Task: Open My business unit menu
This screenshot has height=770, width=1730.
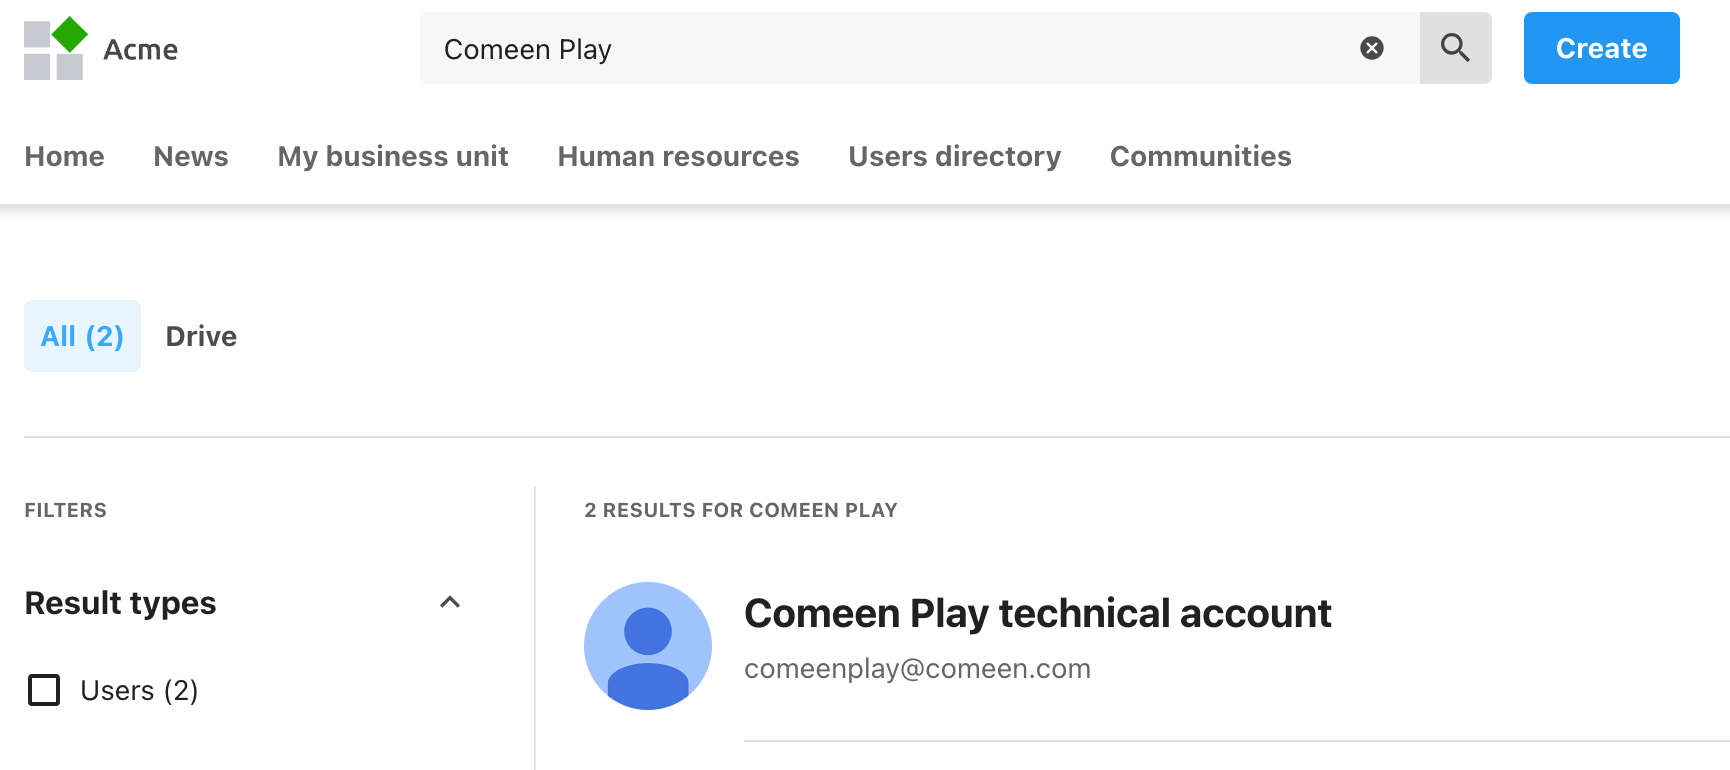Action: (x=393, y=156)
